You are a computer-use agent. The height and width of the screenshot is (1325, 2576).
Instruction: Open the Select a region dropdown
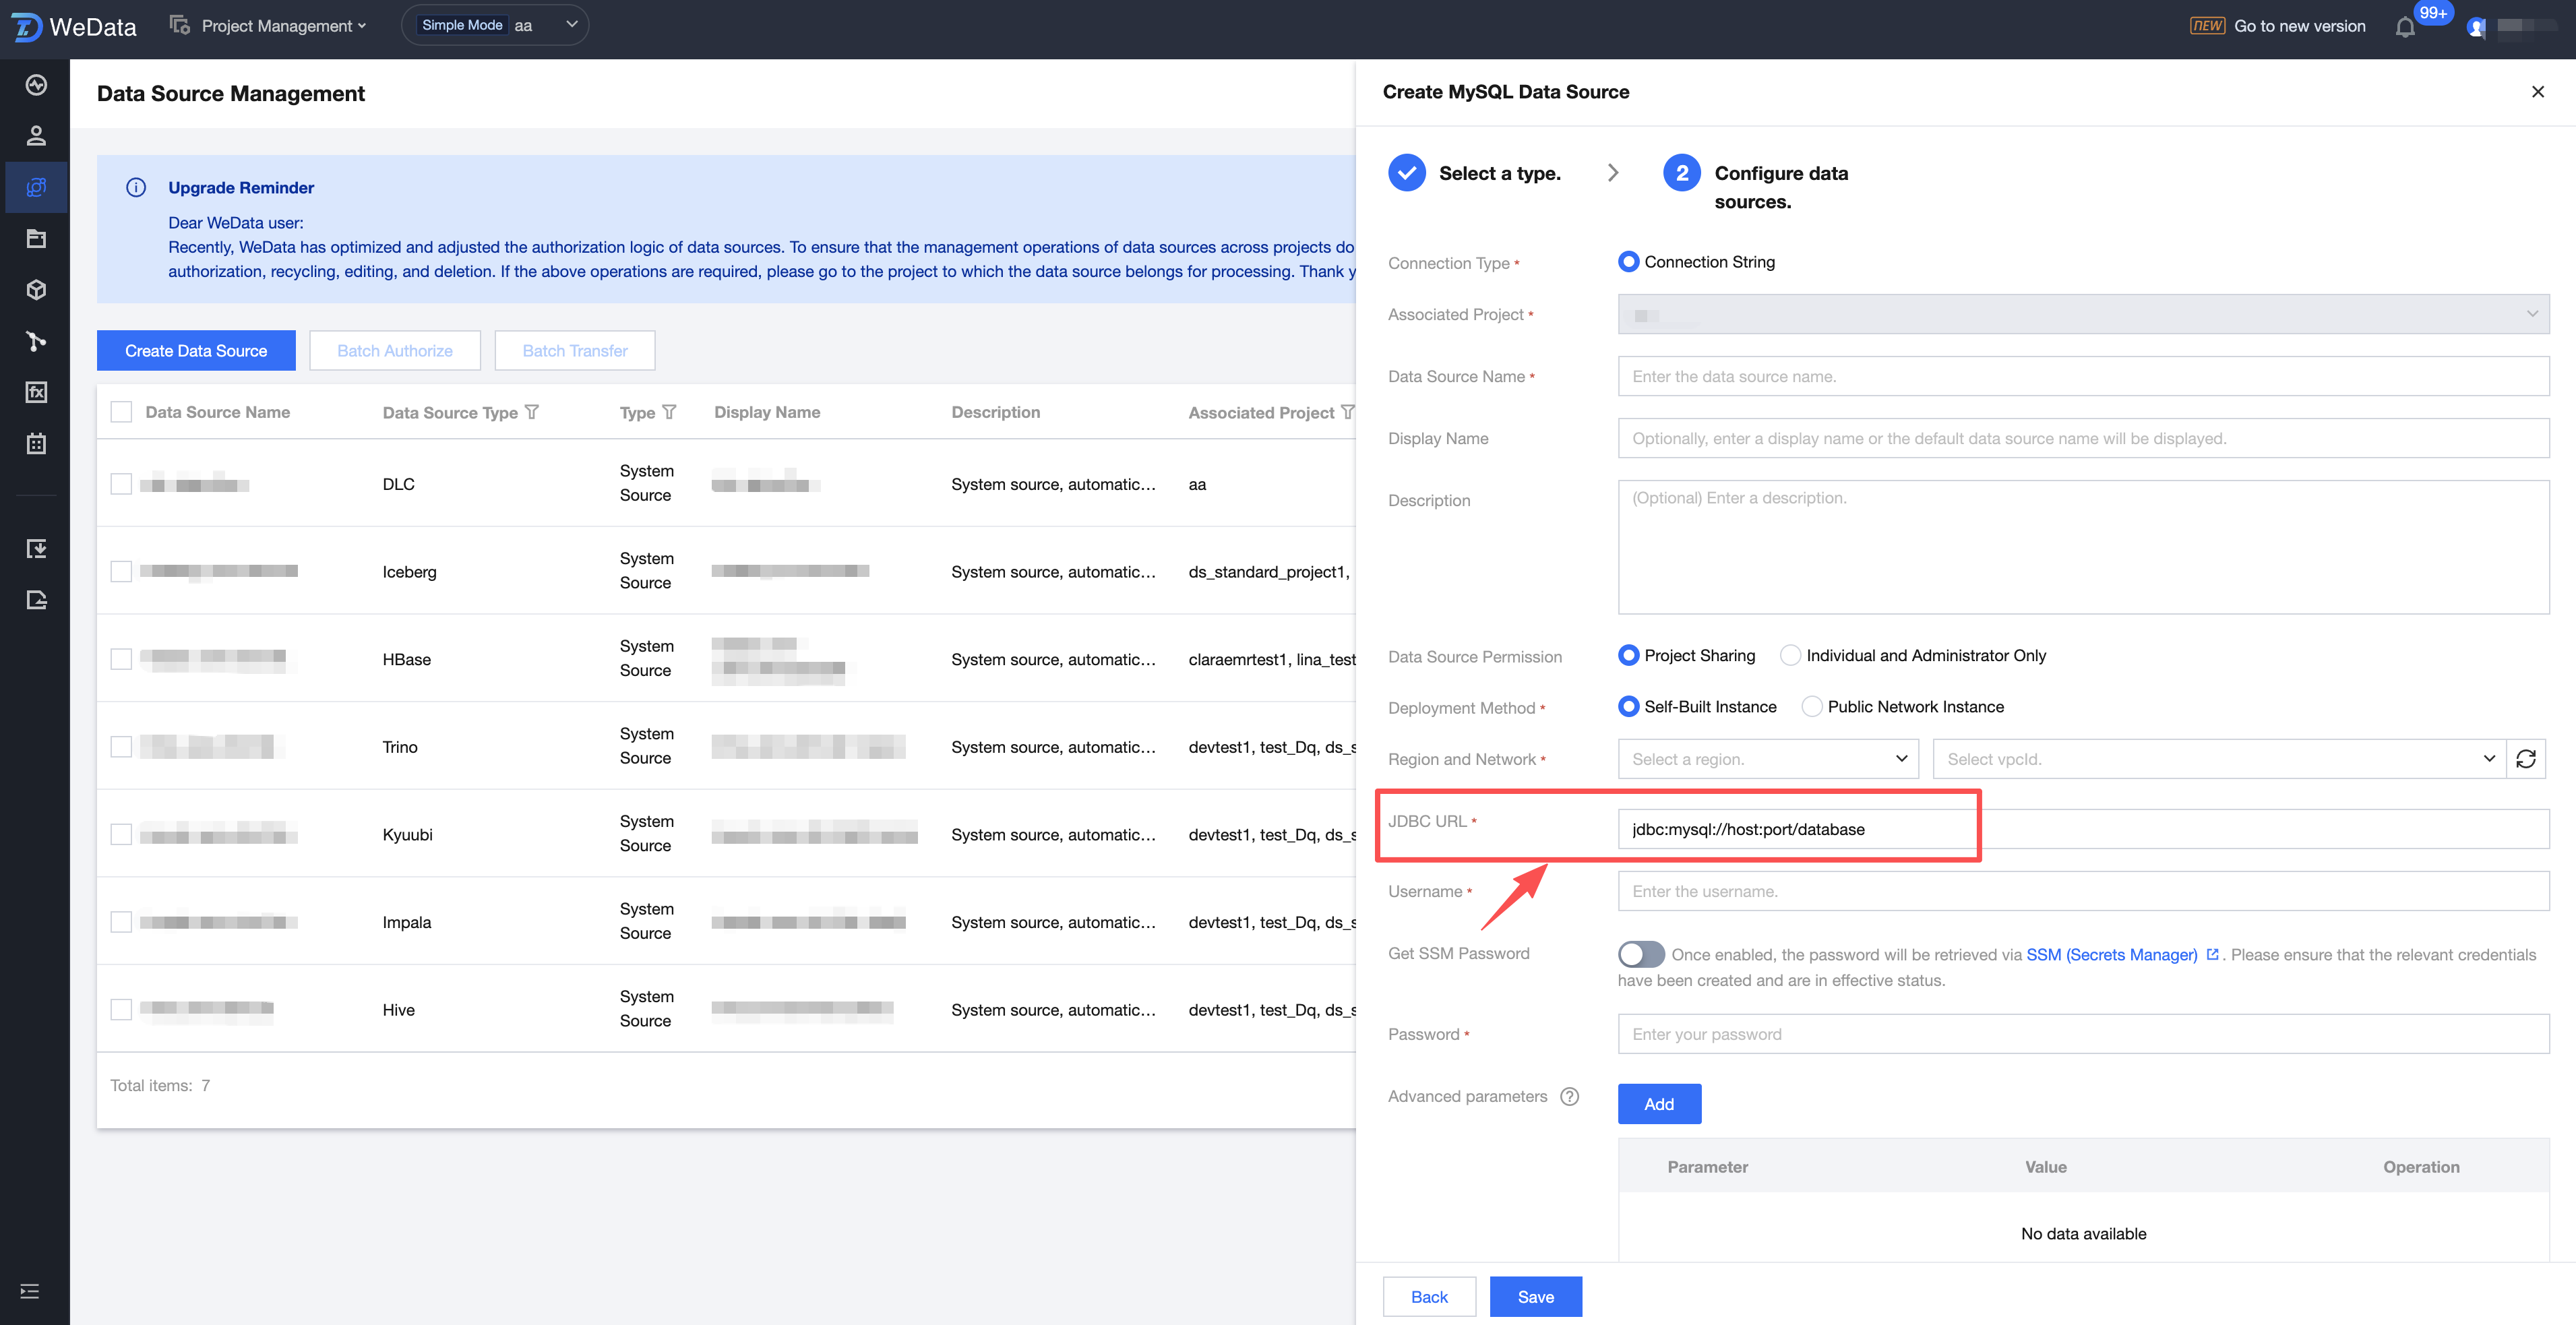1767,759
